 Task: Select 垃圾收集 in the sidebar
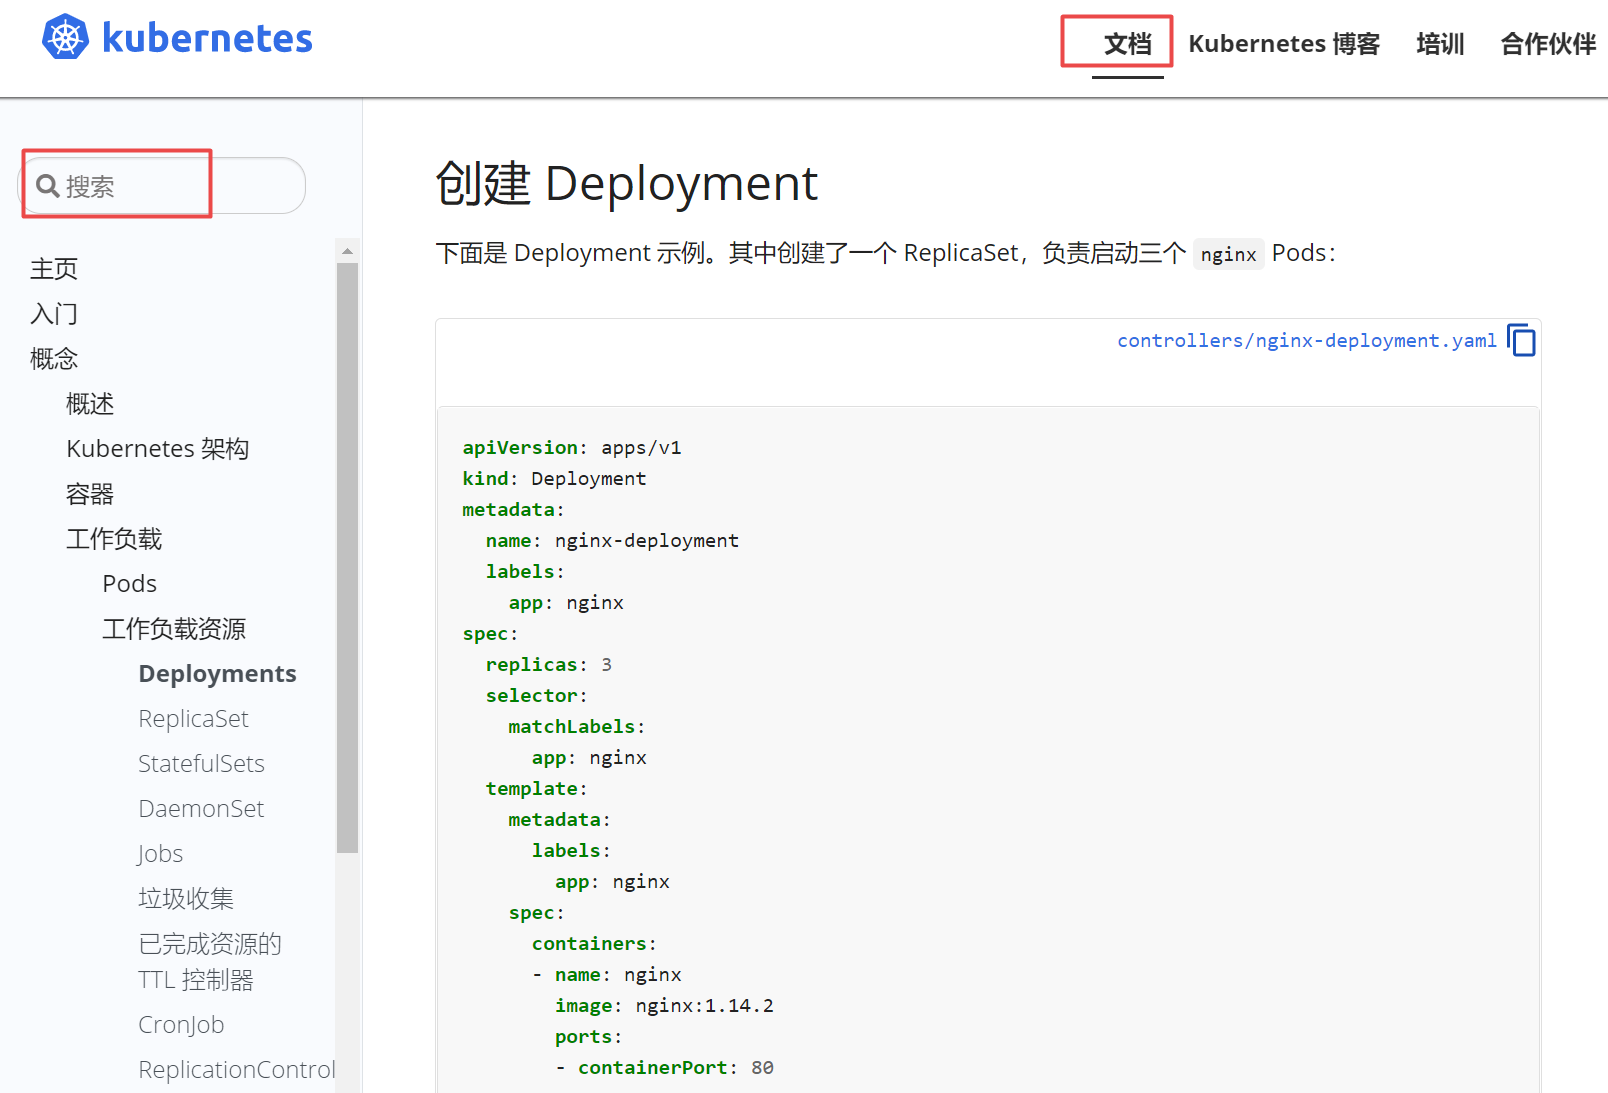(x=185, y=898)
